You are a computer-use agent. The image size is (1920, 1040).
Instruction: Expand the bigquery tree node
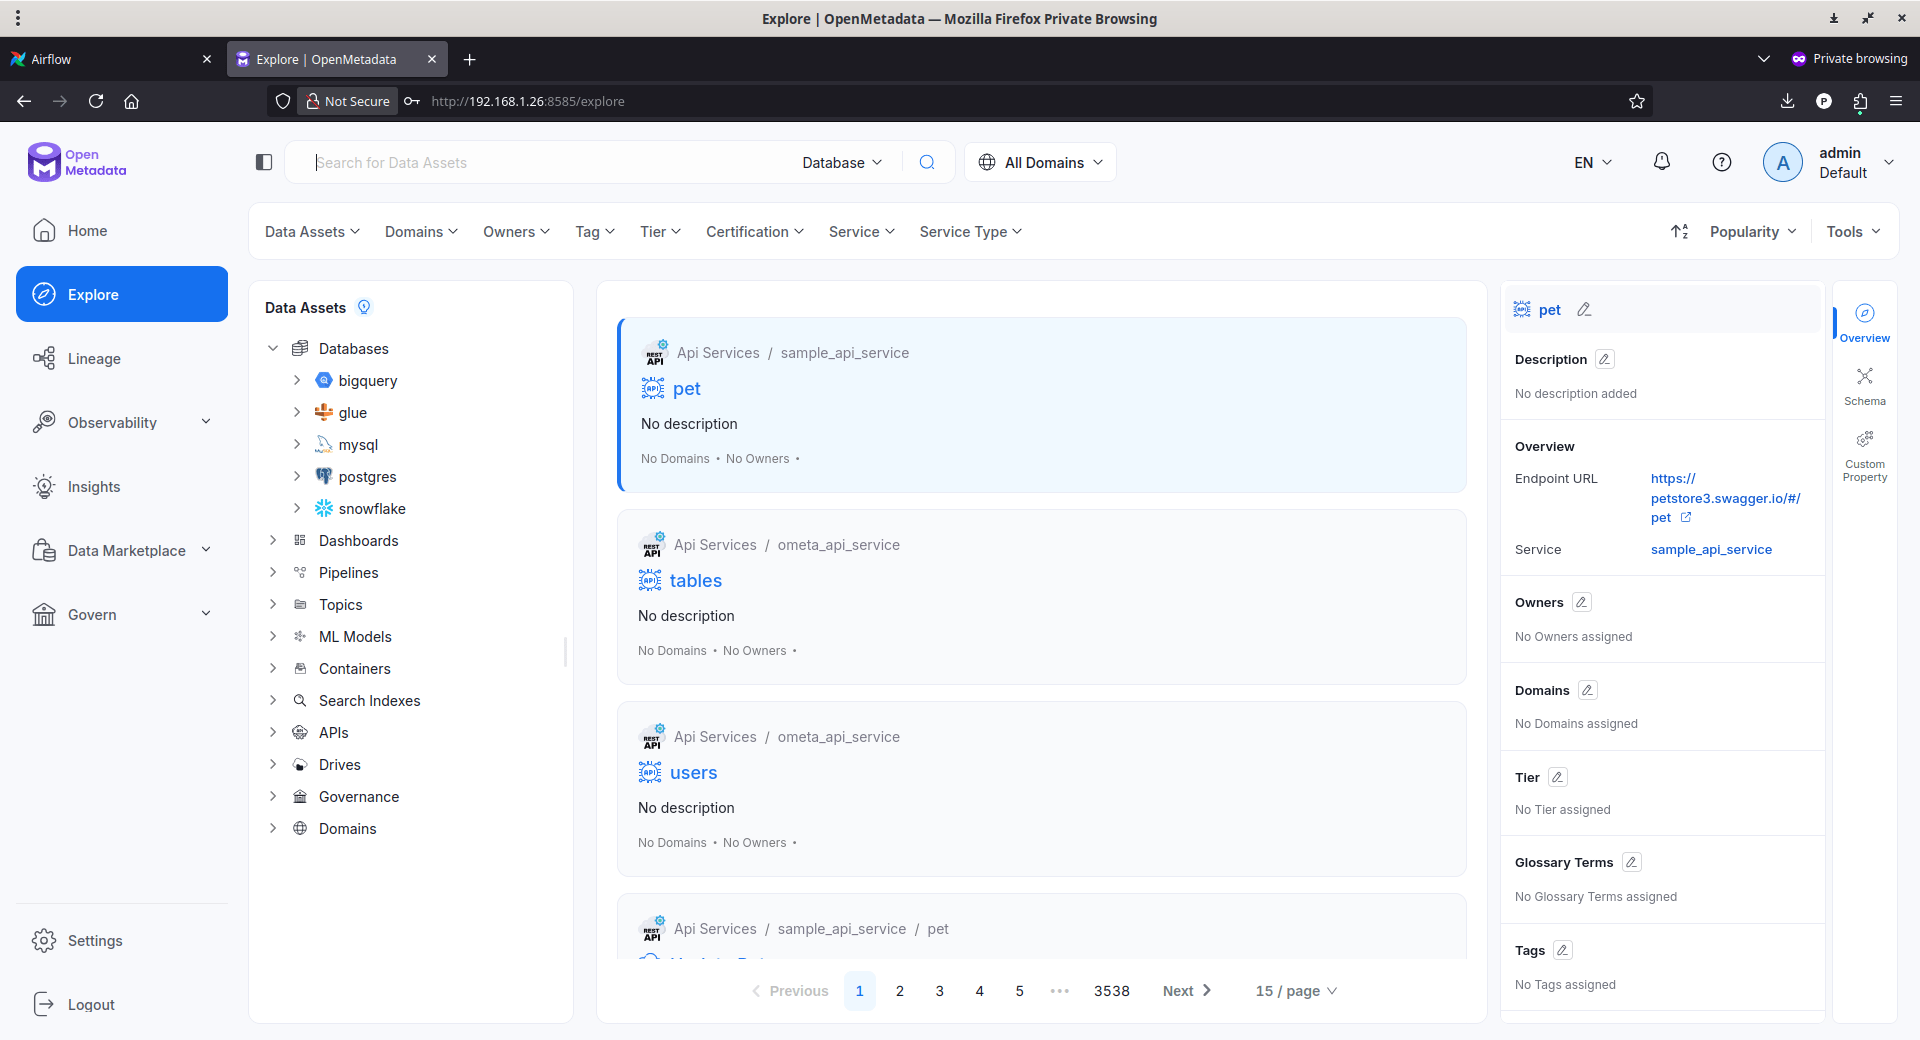point(297,381)
